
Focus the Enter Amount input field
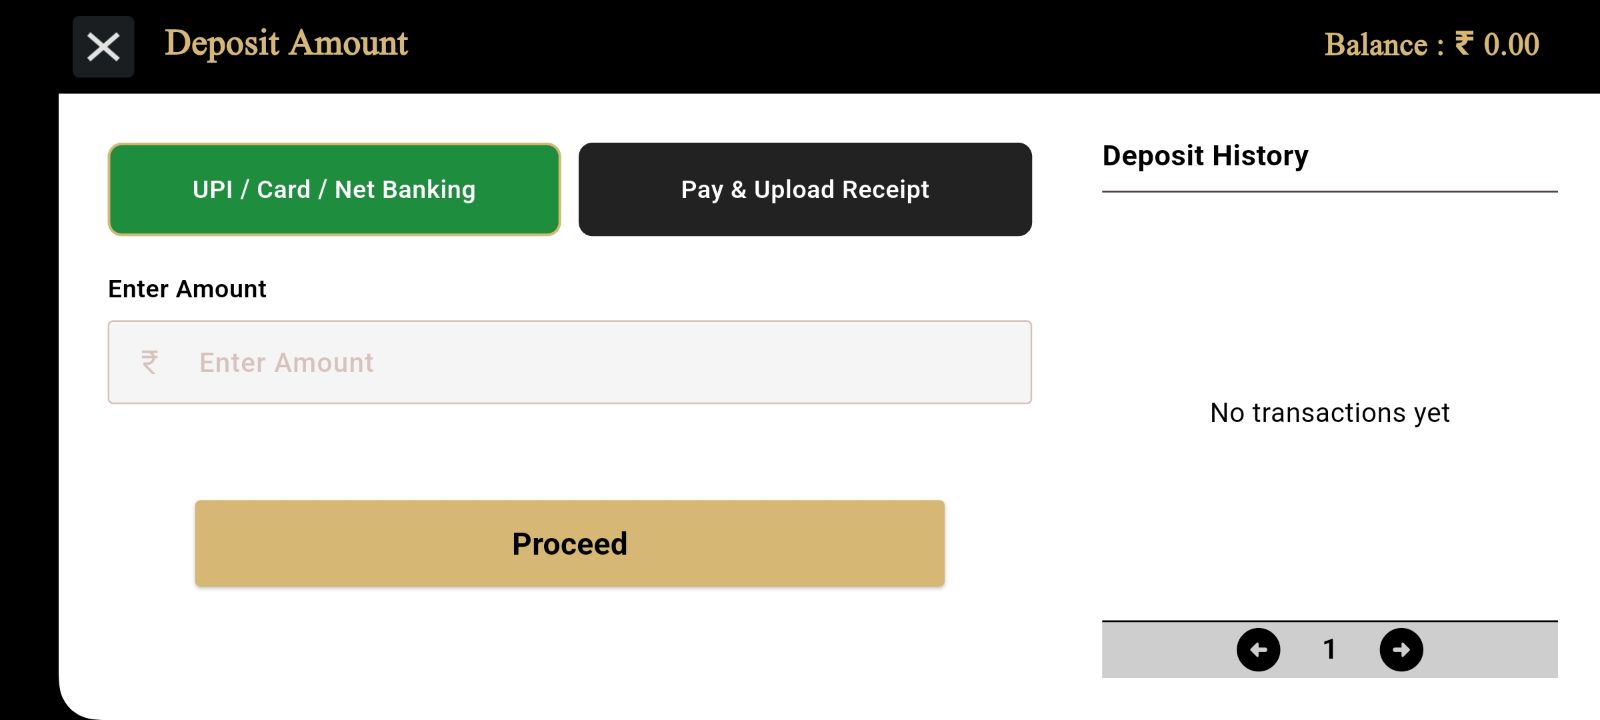(570, 362)
